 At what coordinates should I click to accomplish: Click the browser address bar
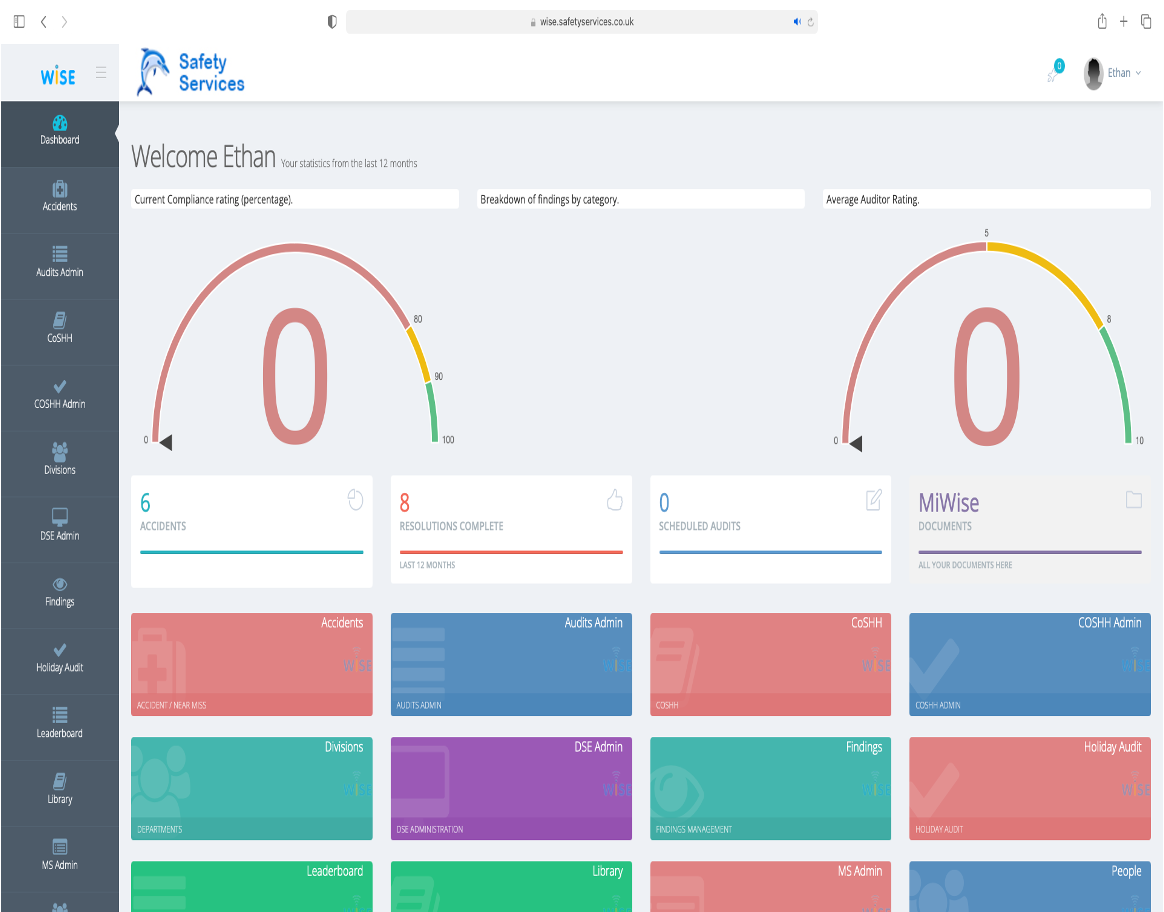[x=582, y=22]
